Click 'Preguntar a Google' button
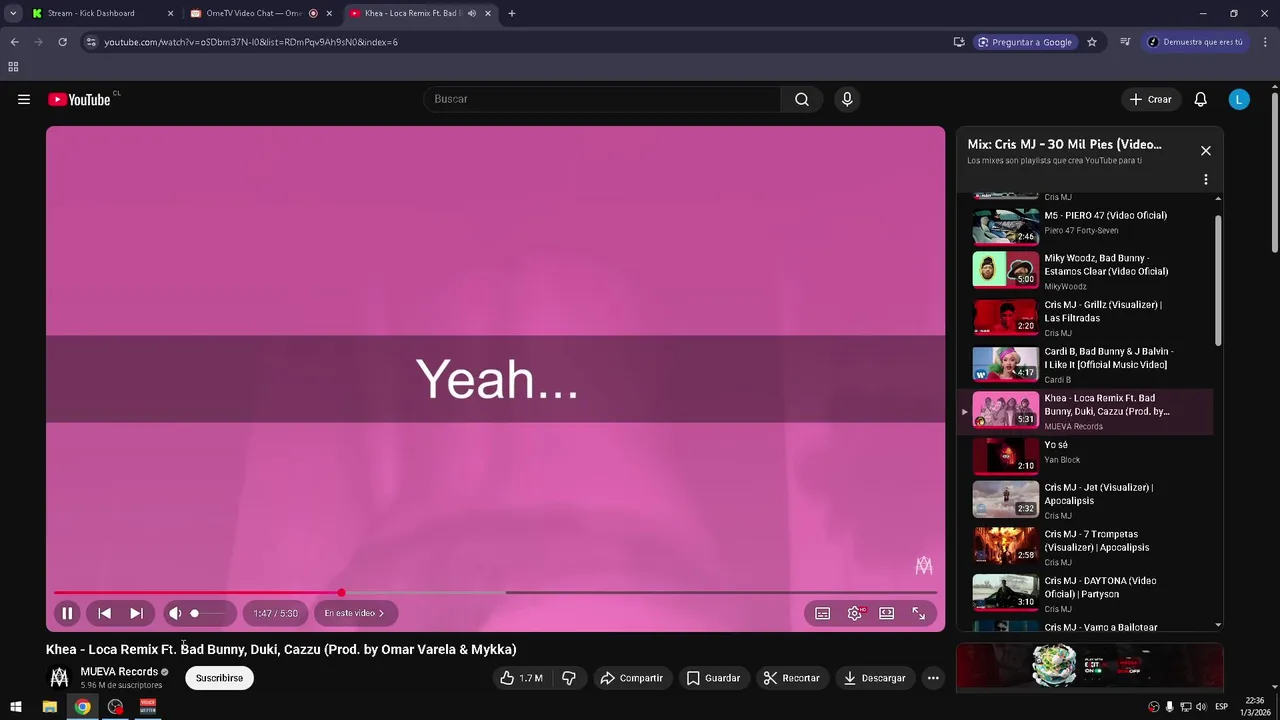1280x720 pixels. pos(1024,42)
